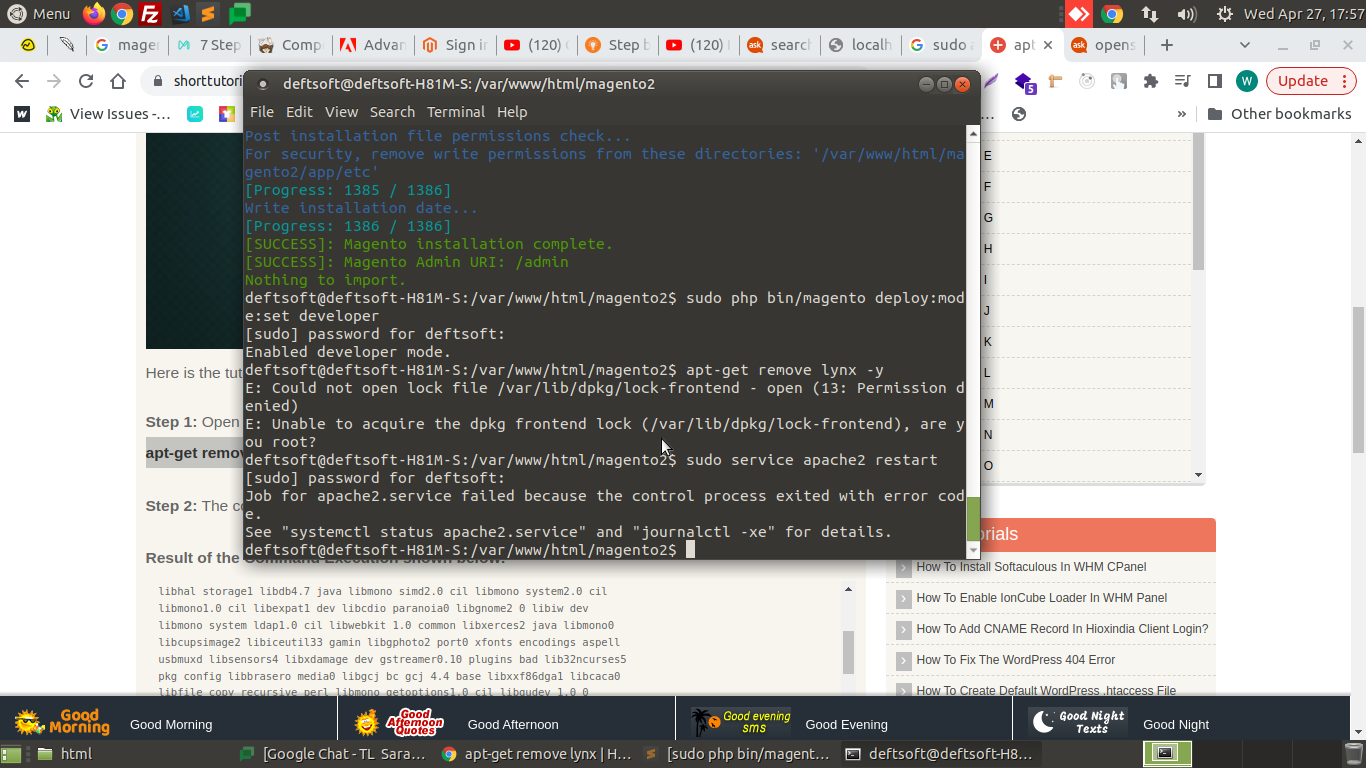Image resolution: width=1366 pixels, height=768 pixels.
Task: Click the volume icon in system tray
Action: (1187, 14)
